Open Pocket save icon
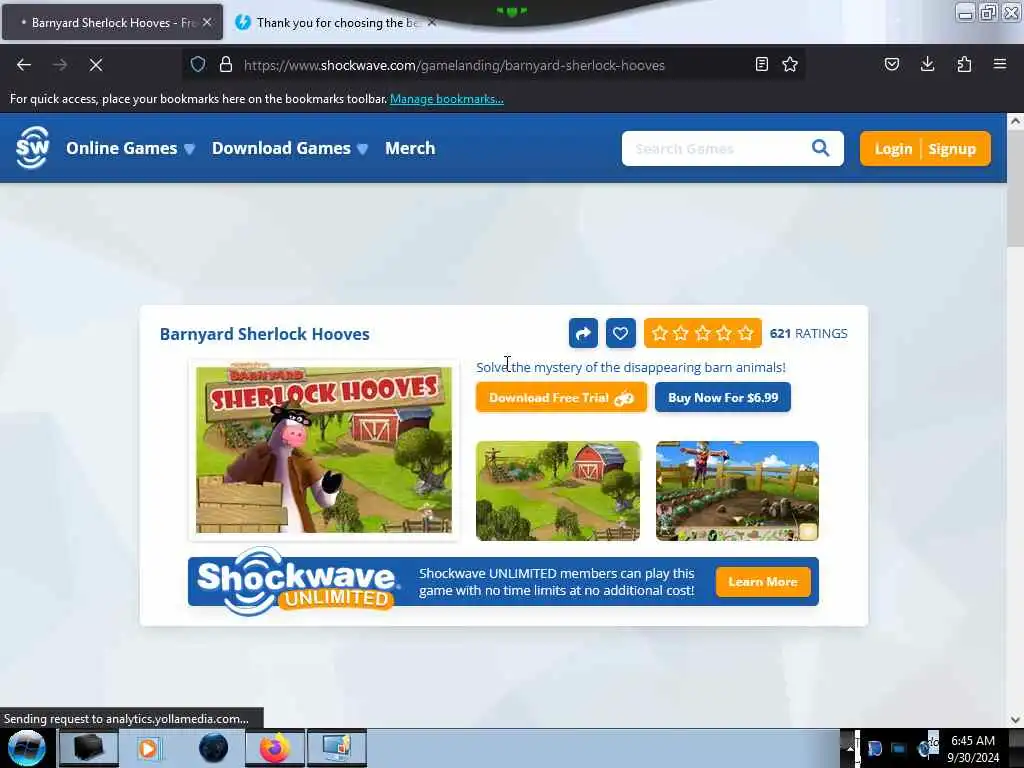This screenshot has width=1024, height=768. coord(891,64)
